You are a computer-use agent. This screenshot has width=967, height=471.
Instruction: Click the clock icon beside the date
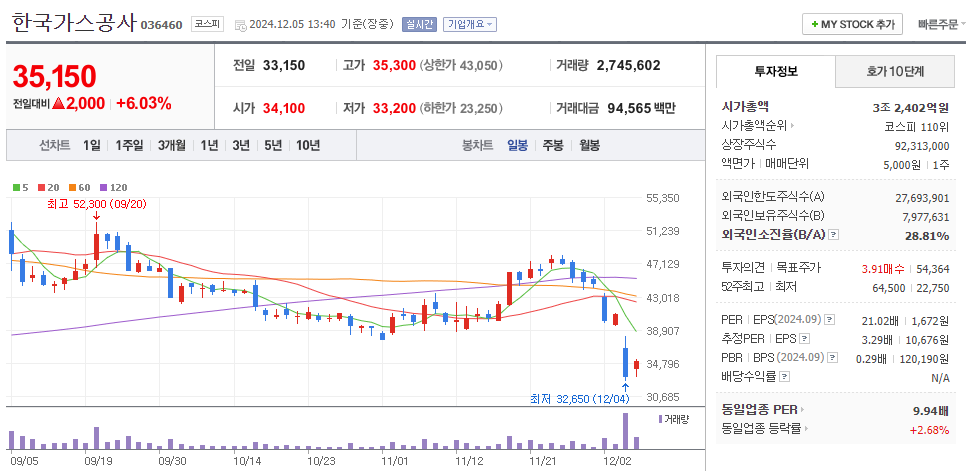[241, 25]
